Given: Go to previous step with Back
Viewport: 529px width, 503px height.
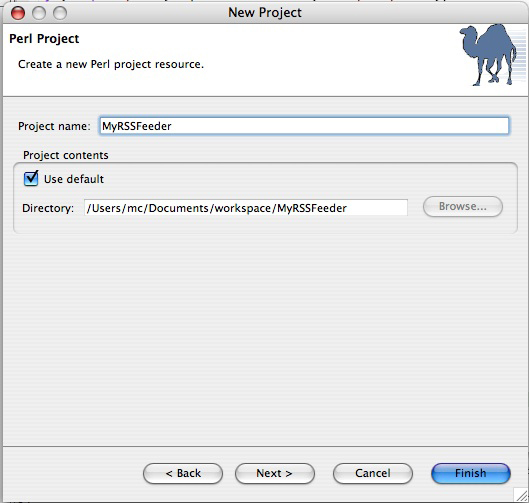Looking at the screenshot, I should coord(183,473).
